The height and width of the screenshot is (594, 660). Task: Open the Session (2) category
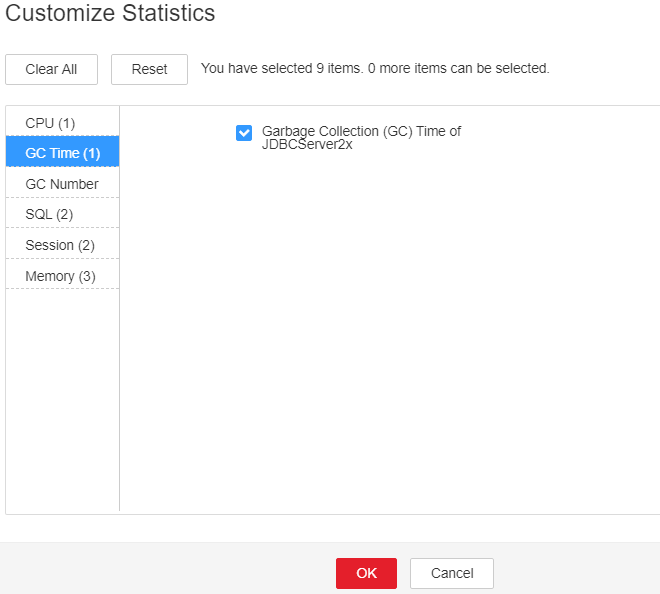(x=62, y=244)
